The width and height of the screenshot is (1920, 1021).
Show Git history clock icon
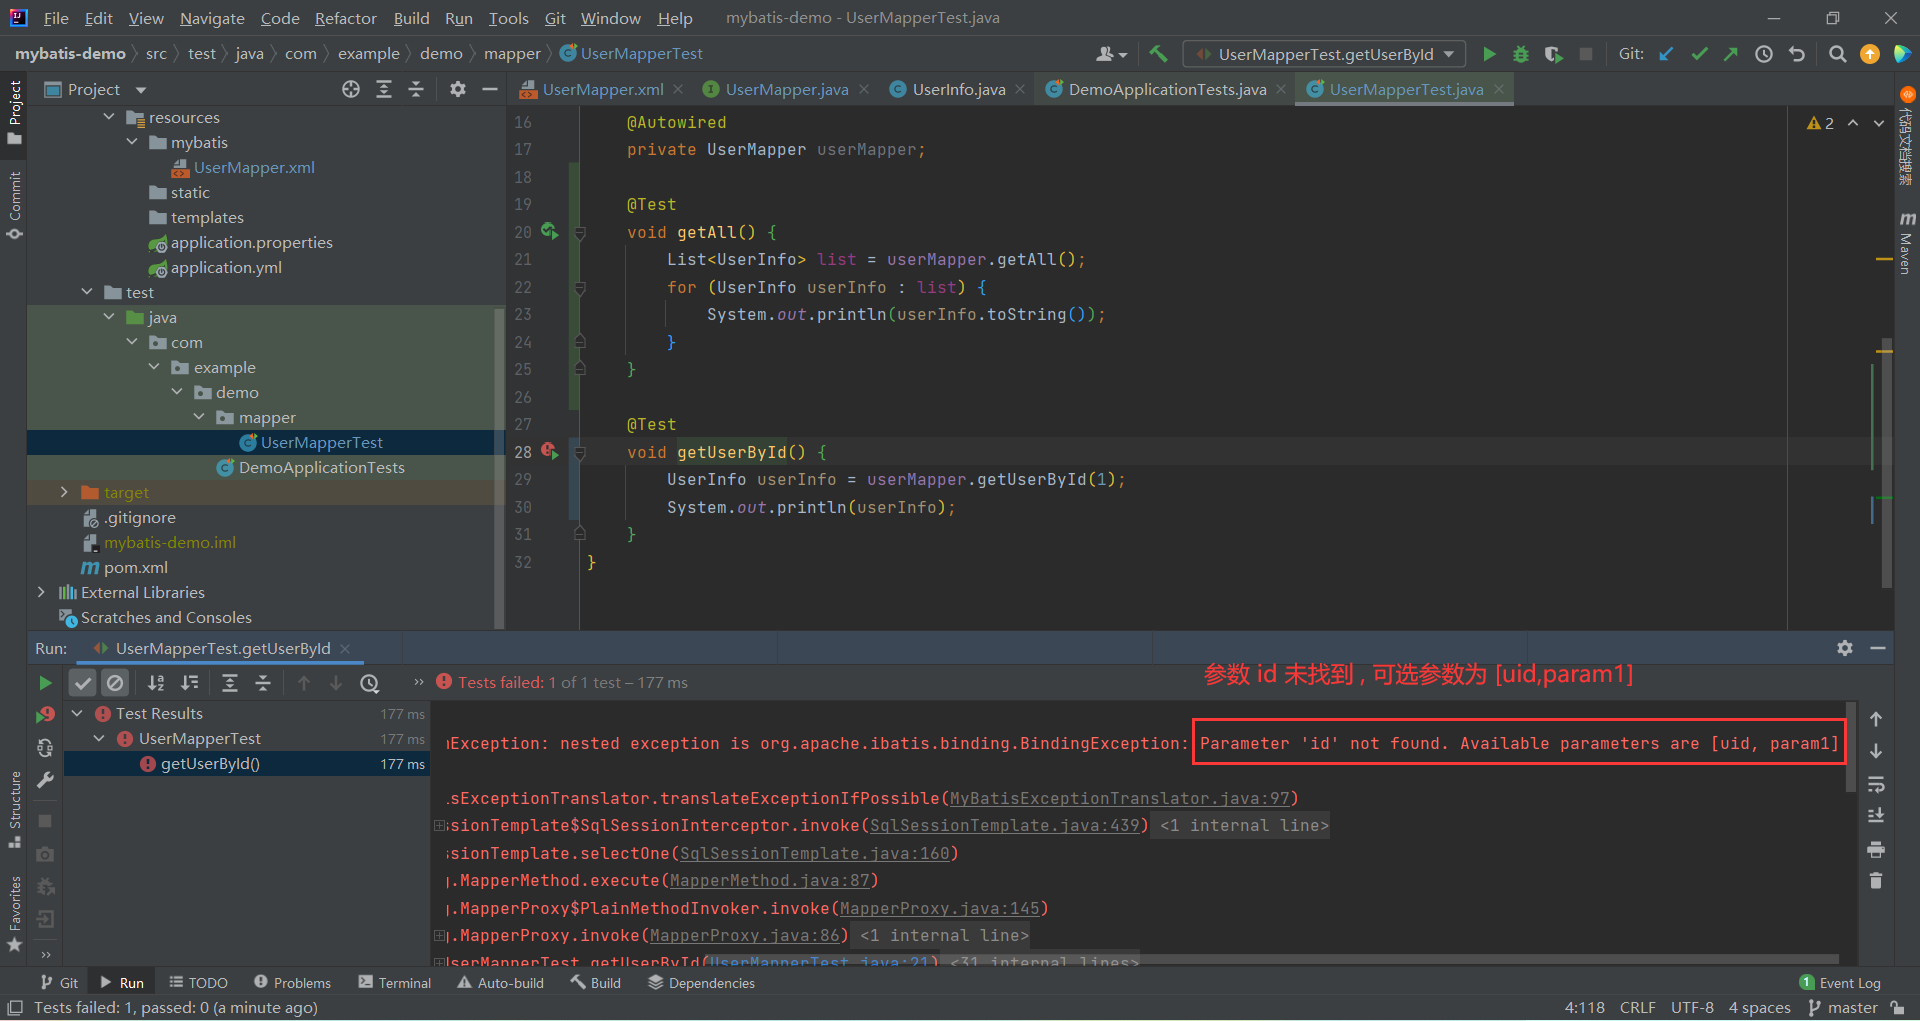pos(1764,54)
